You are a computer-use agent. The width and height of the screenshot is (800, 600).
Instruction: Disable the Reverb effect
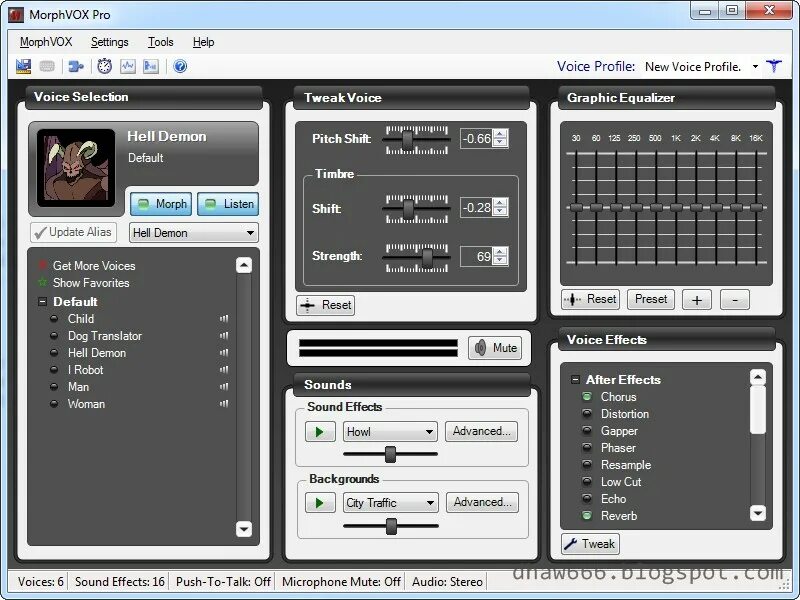coord(587,515)
